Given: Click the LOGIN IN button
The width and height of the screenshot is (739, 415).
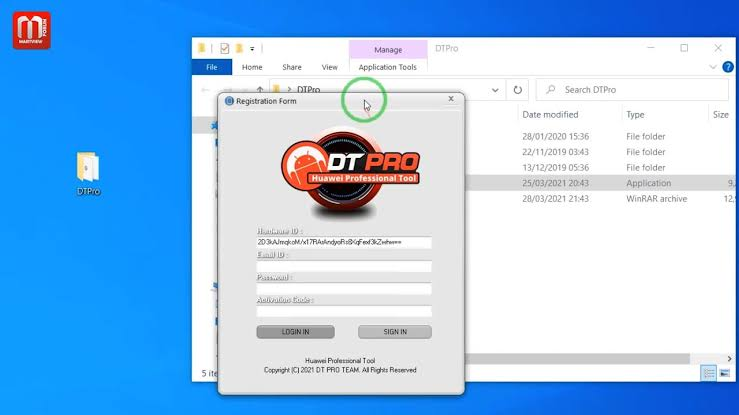Looking at the screenshot, I should 296,332.
